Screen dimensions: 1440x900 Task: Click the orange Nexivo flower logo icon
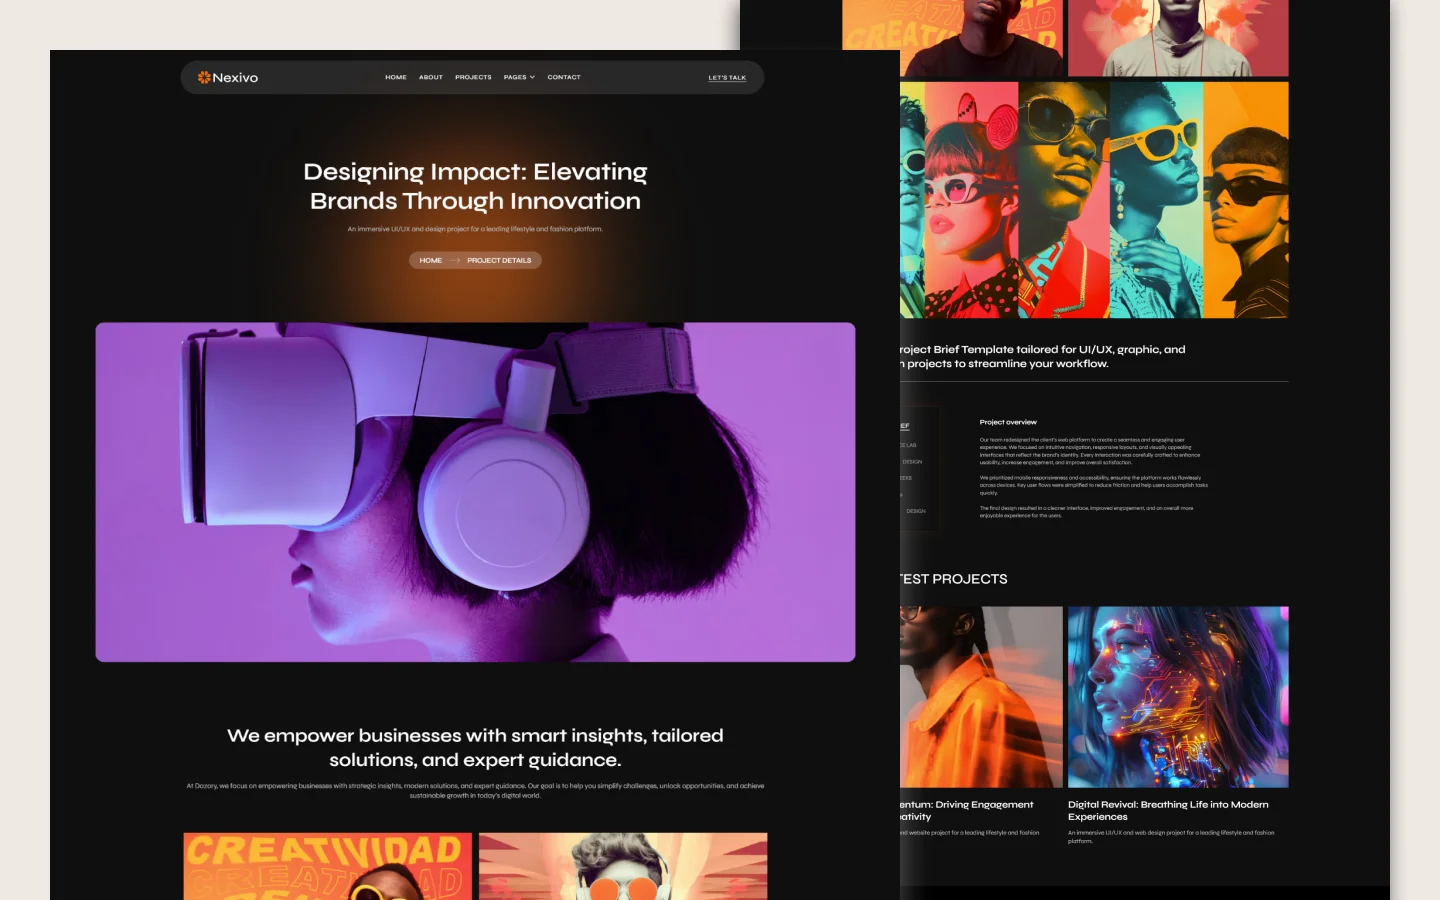coord(204,77)
